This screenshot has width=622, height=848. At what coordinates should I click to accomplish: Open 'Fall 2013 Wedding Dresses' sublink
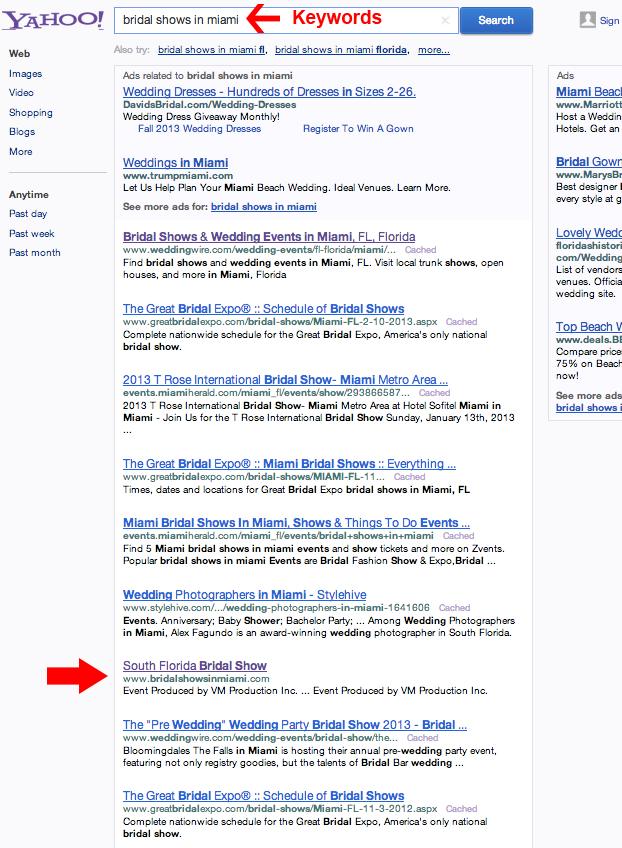200,129
